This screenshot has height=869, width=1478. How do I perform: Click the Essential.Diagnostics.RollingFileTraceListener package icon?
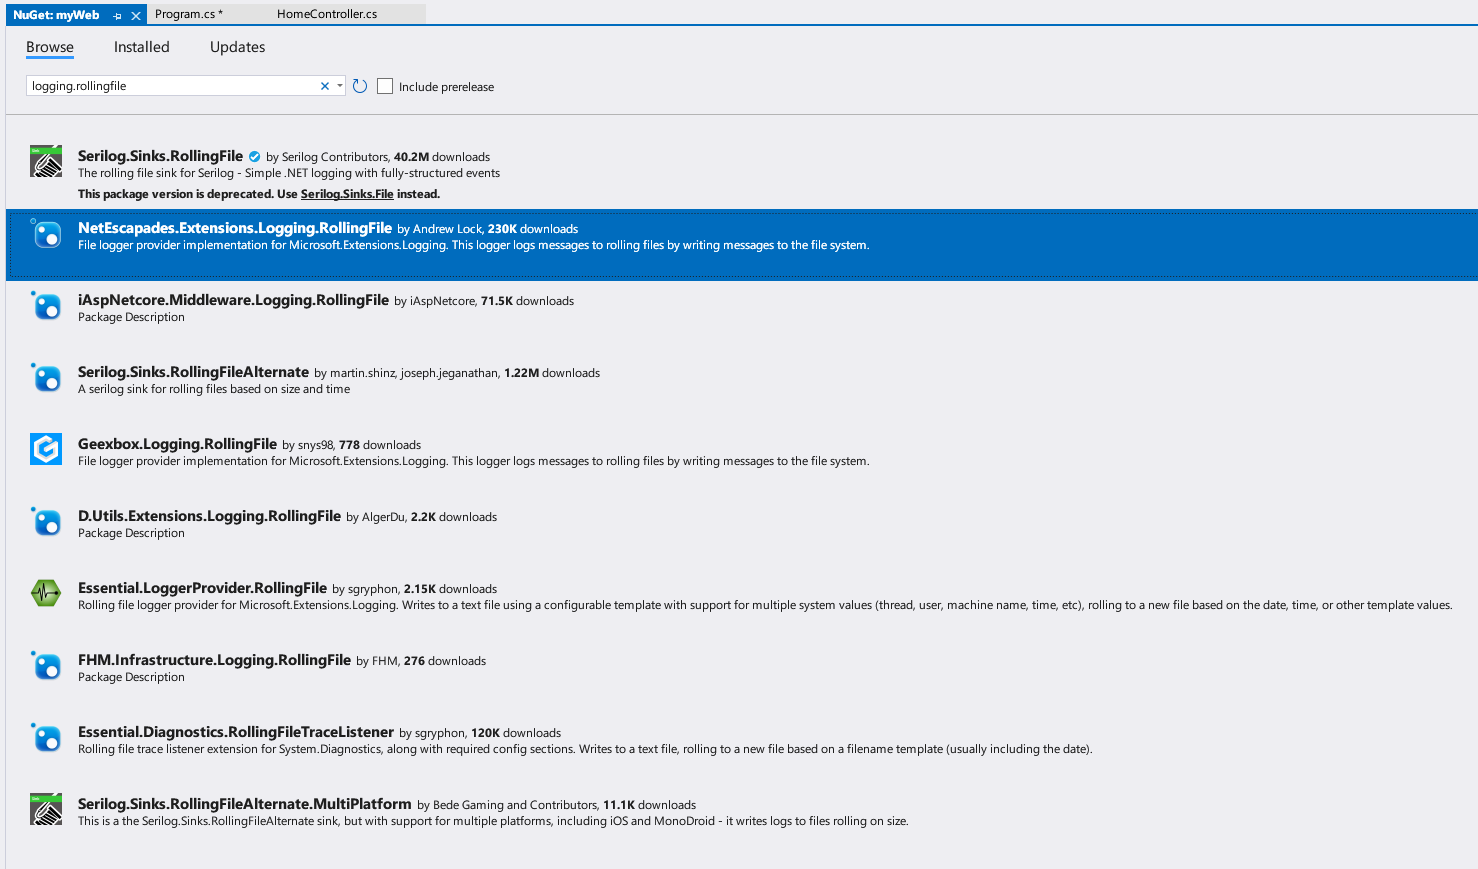(x=46, y=737)
